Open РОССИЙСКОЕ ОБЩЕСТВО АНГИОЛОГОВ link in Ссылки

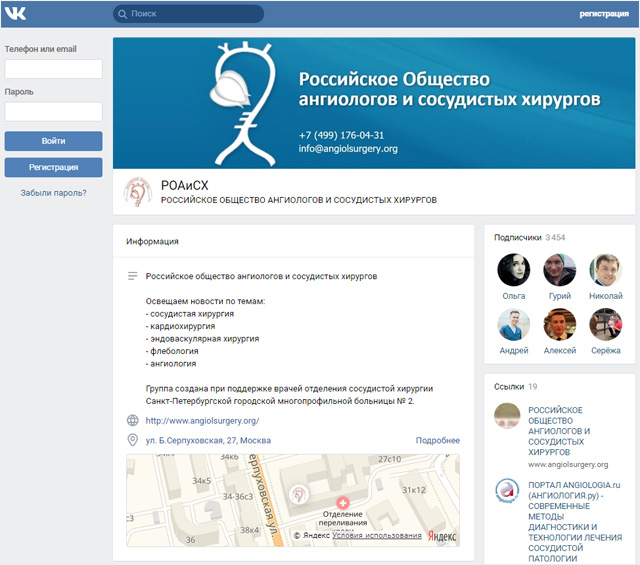(x=559, y=431)
